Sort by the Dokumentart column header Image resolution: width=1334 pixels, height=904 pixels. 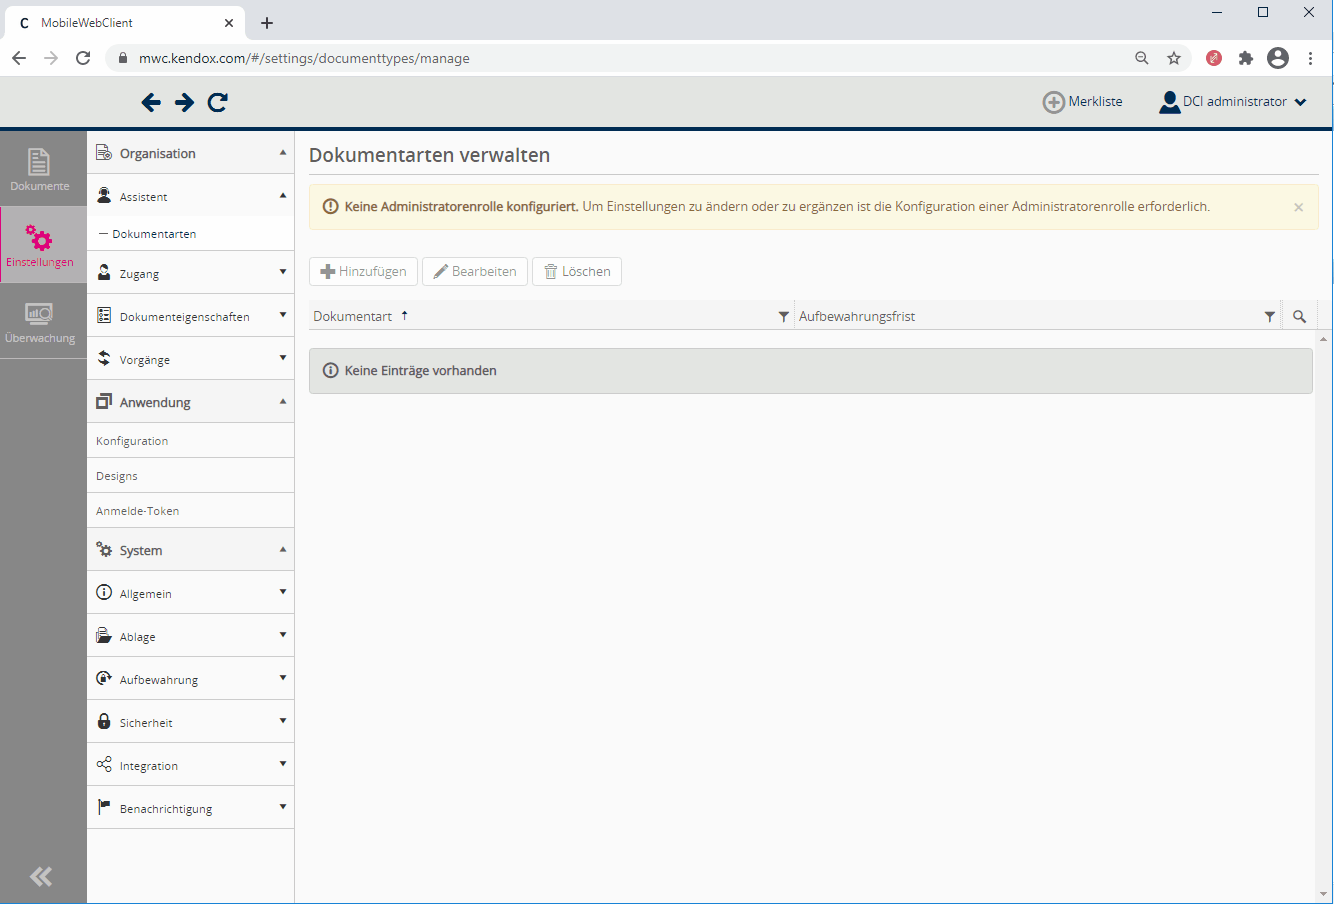click(353, 316)
